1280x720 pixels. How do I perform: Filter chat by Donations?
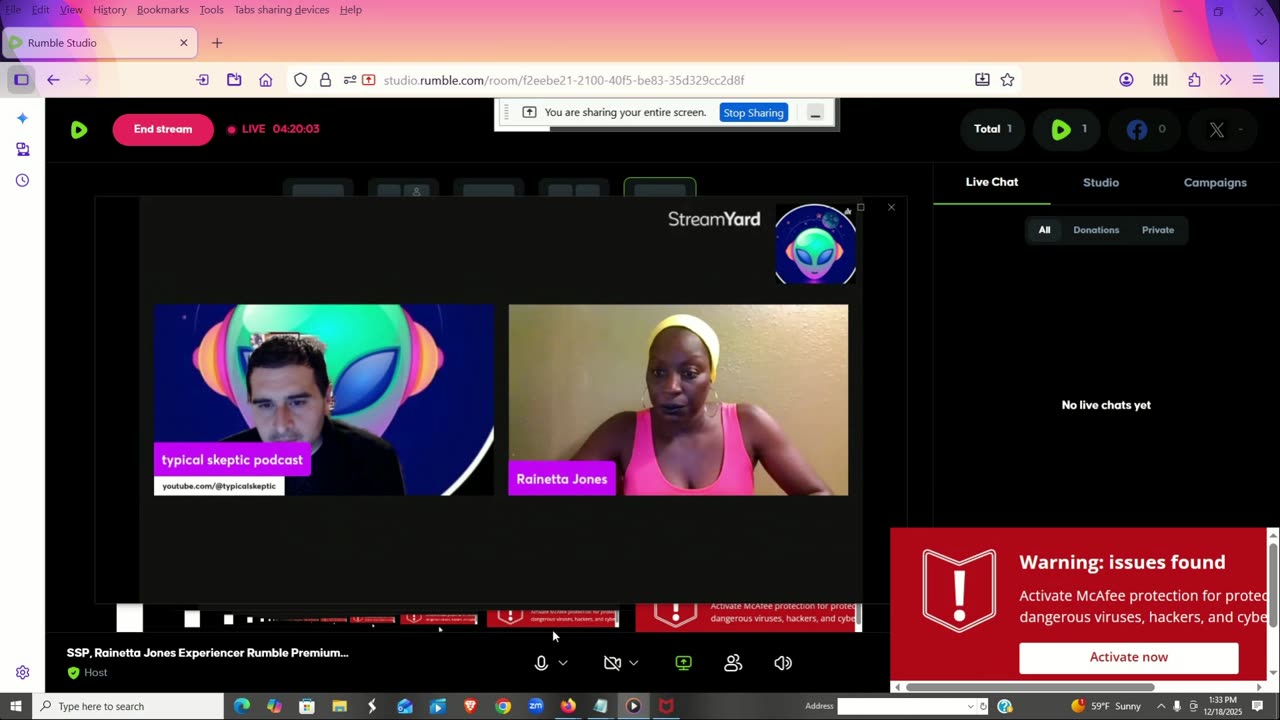1096,230
